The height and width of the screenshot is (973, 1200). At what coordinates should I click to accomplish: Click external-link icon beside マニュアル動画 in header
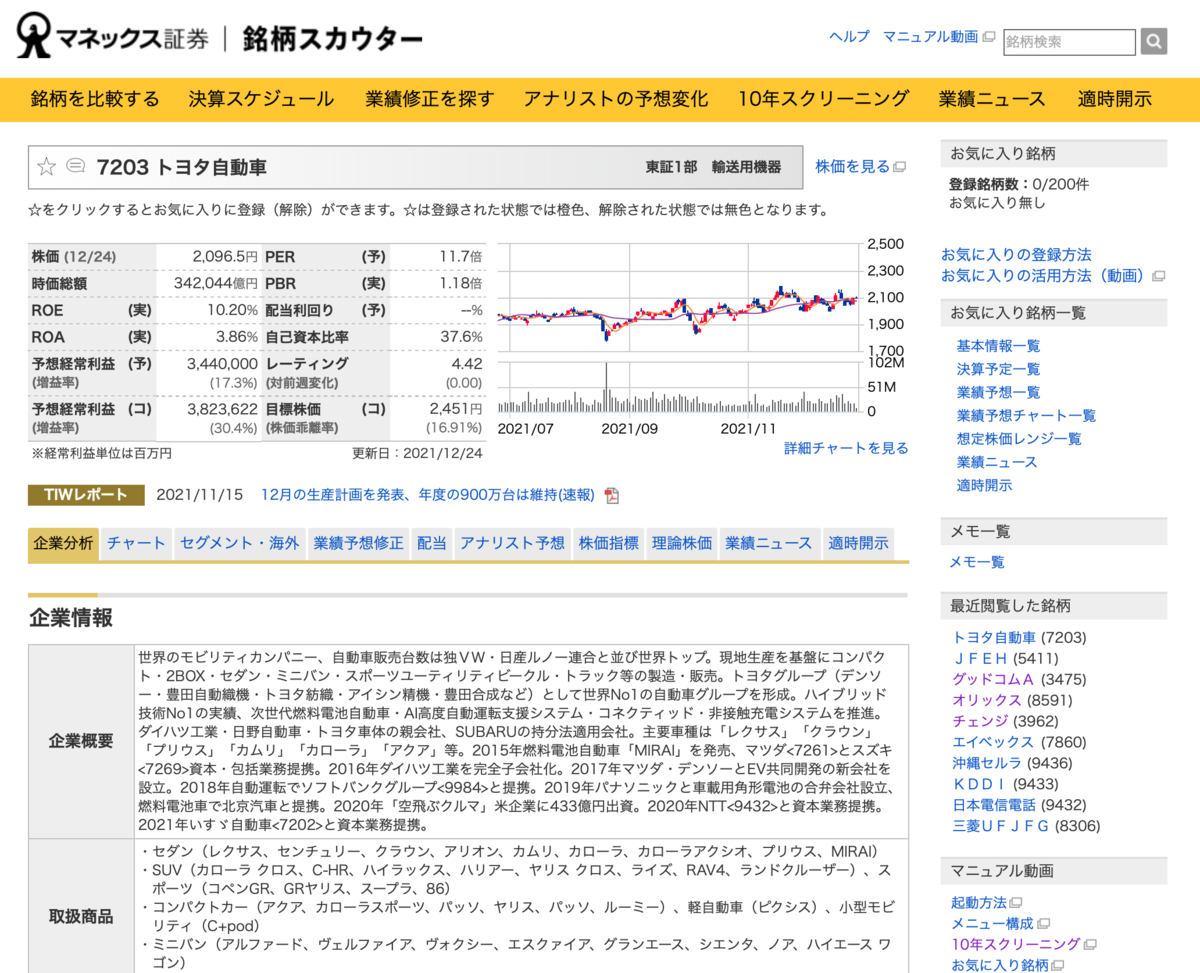pyautogui.click(x=989, y=37)
